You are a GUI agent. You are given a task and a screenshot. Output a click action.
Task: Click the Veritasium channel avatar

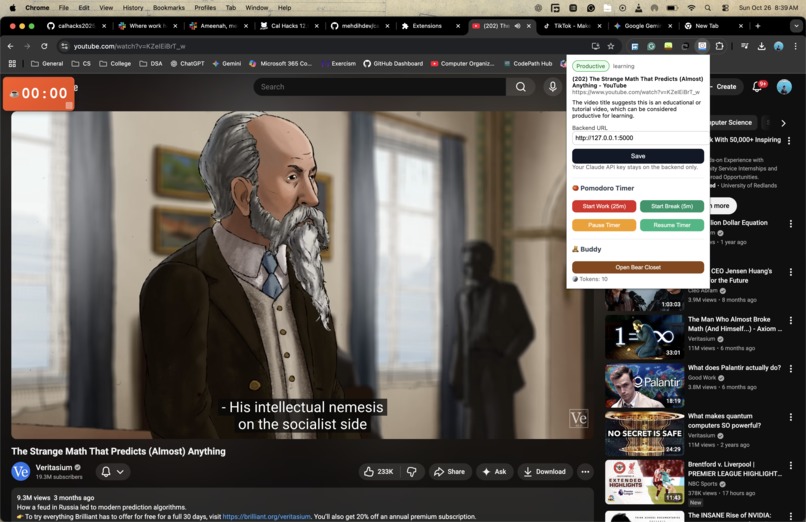(21, 471)
